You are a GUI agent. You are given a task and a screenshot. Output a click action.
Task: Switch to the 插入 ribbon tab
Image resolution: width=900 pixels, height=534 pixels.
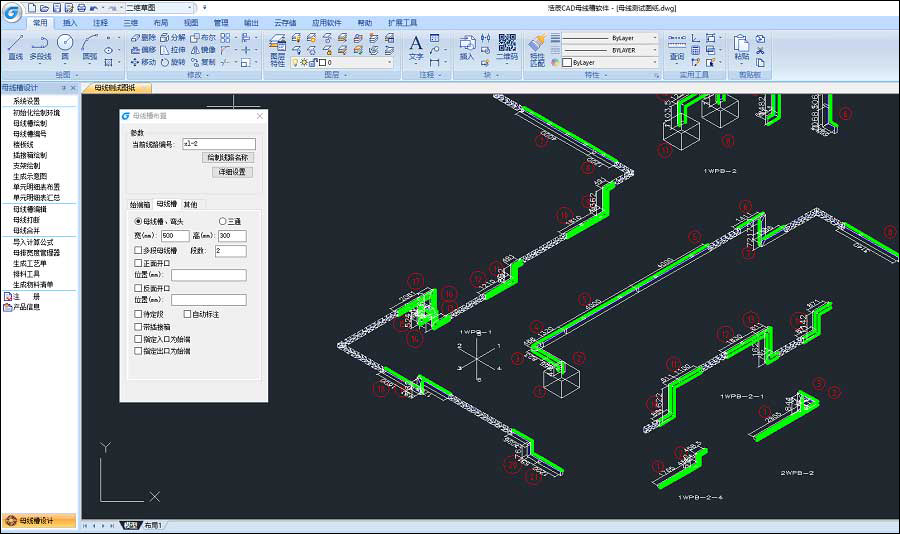(69, 22)
